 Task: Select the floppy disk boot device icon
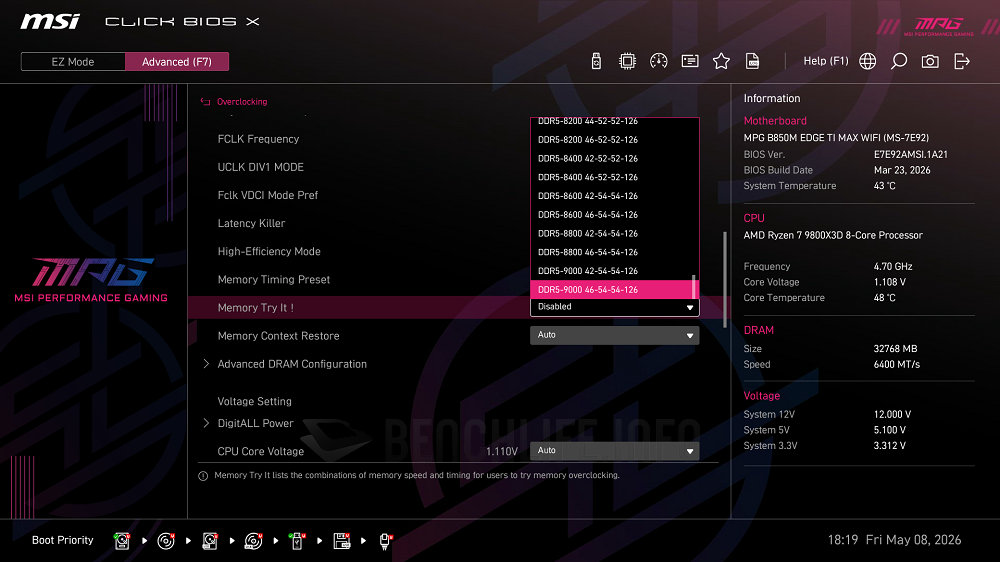pos(342,541)
